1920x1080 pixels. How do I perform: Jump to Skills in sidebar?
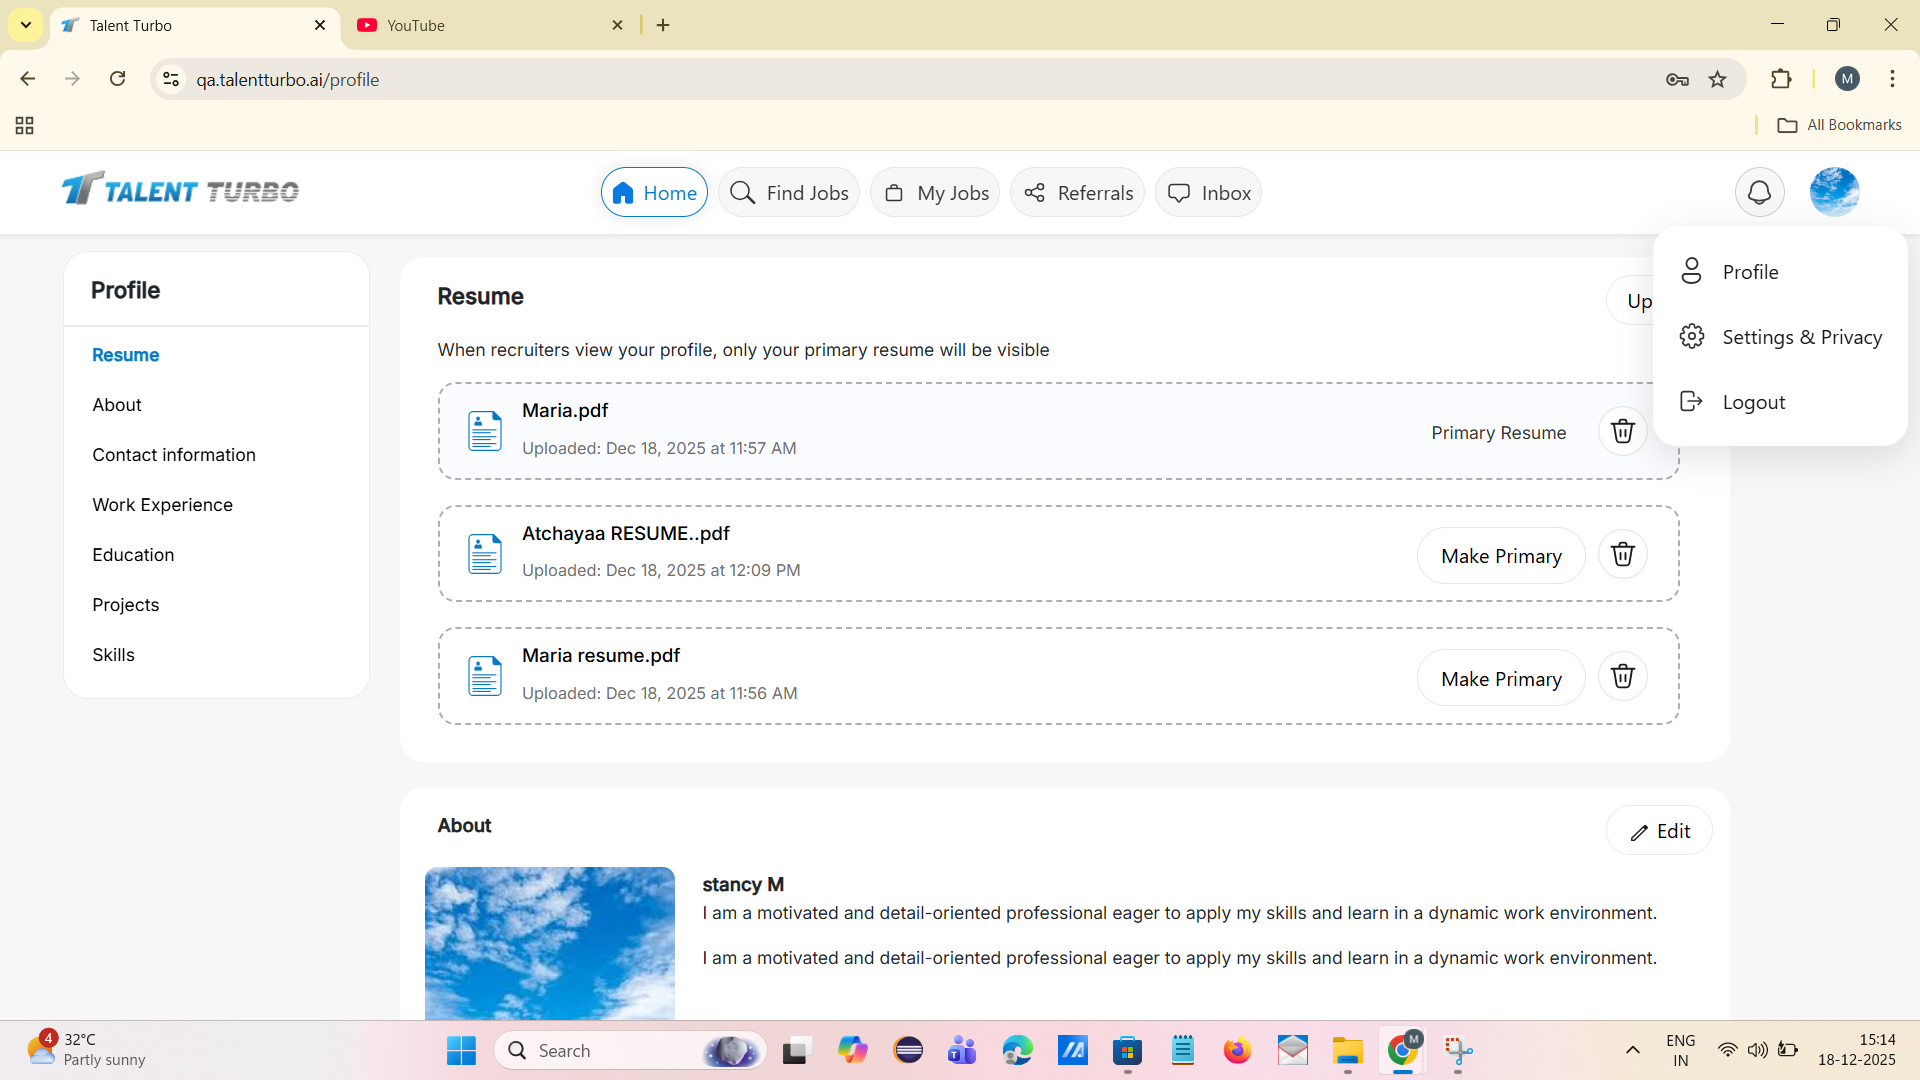click(x=113, y=655)
